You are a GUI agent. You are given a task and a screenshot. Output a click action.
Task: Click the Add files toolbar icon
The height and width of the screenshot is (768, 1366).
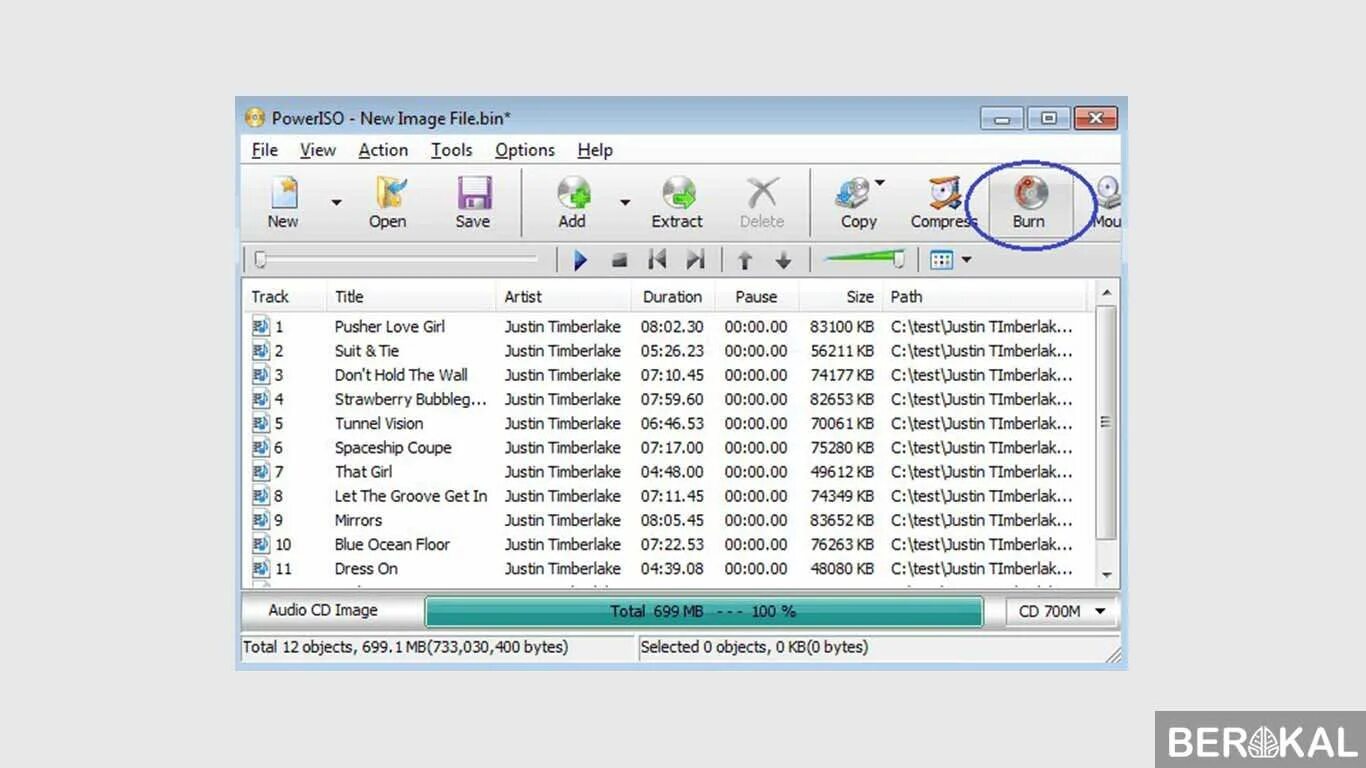click(x=573, y=192)
